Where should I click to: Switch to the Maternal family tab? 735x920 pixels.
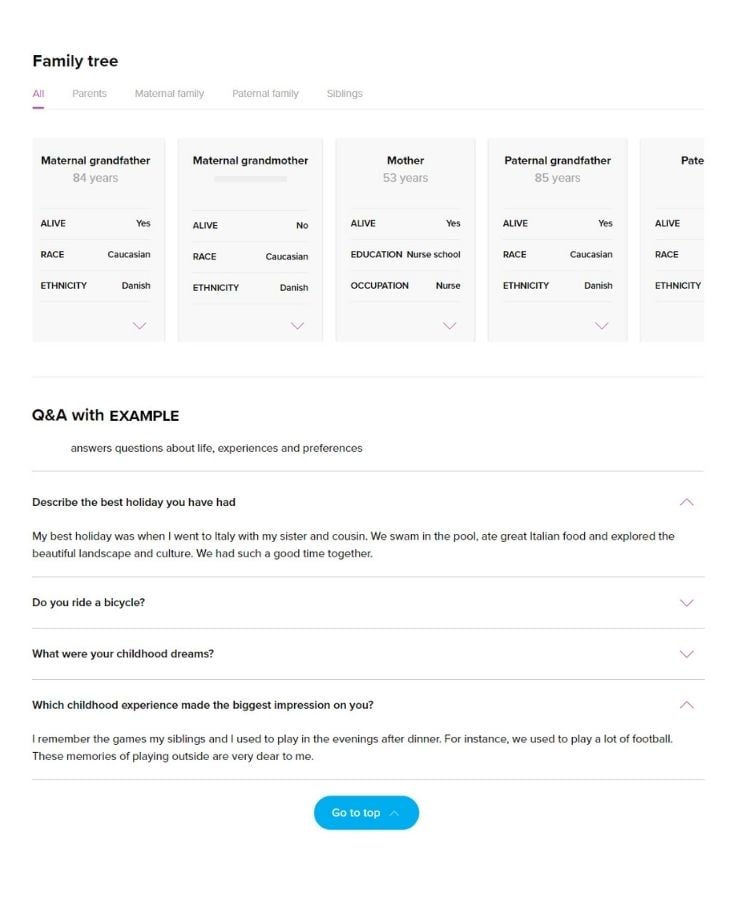pos(169,93)
